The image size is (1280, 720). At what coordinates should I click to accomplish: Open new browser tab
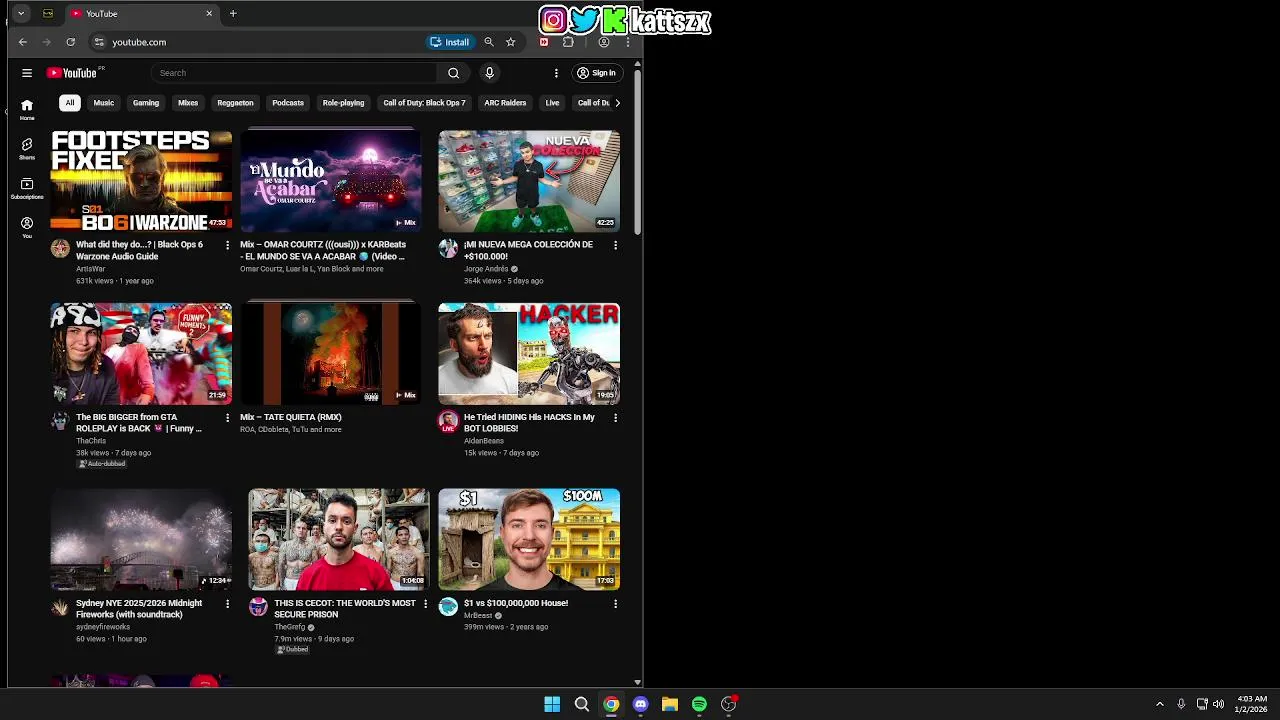[233, 14]
